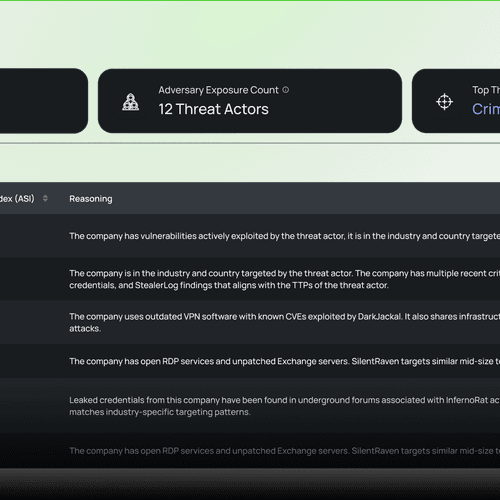The image size is (500, 500).
Task: Click the row about InfernoRat leaked credentials
Action: coord(250,406)
